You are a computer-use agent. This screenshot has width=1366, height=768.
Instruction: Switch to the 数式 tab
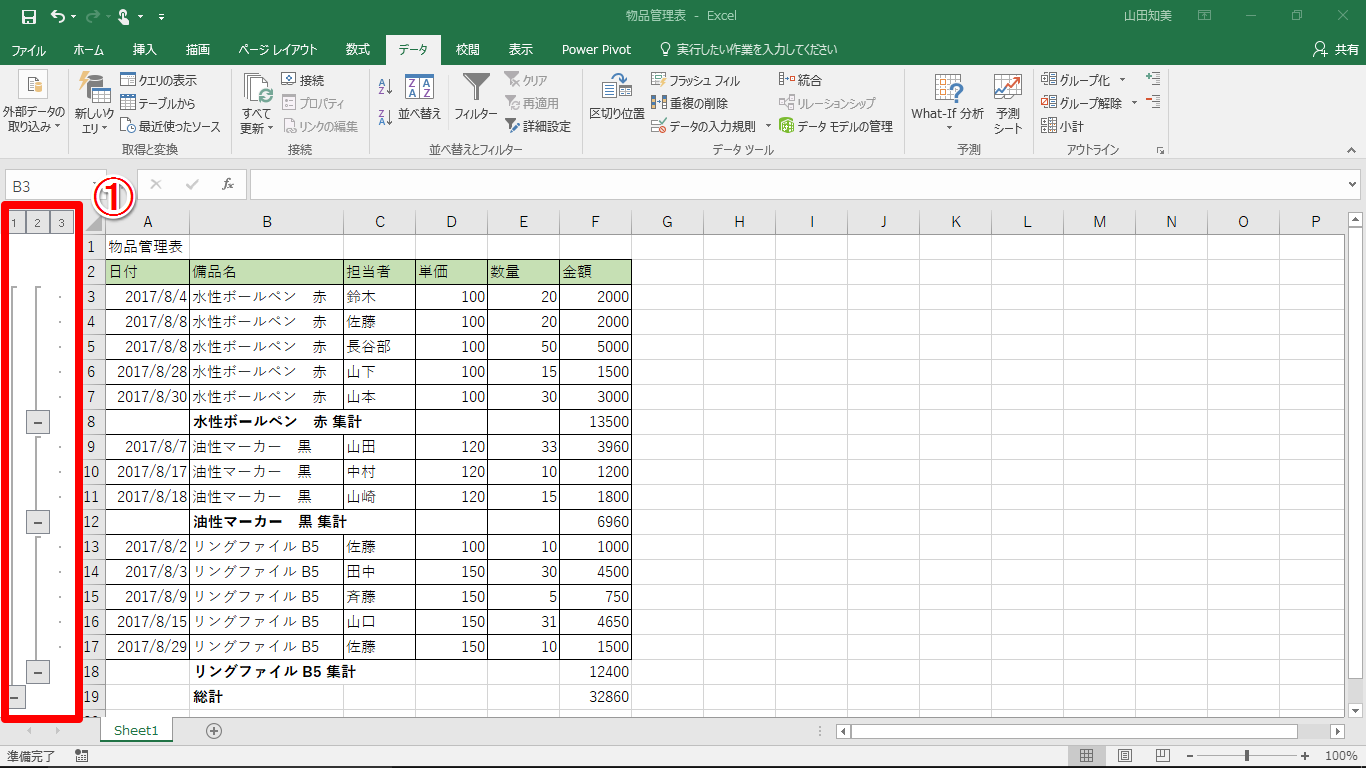point(358,49)
